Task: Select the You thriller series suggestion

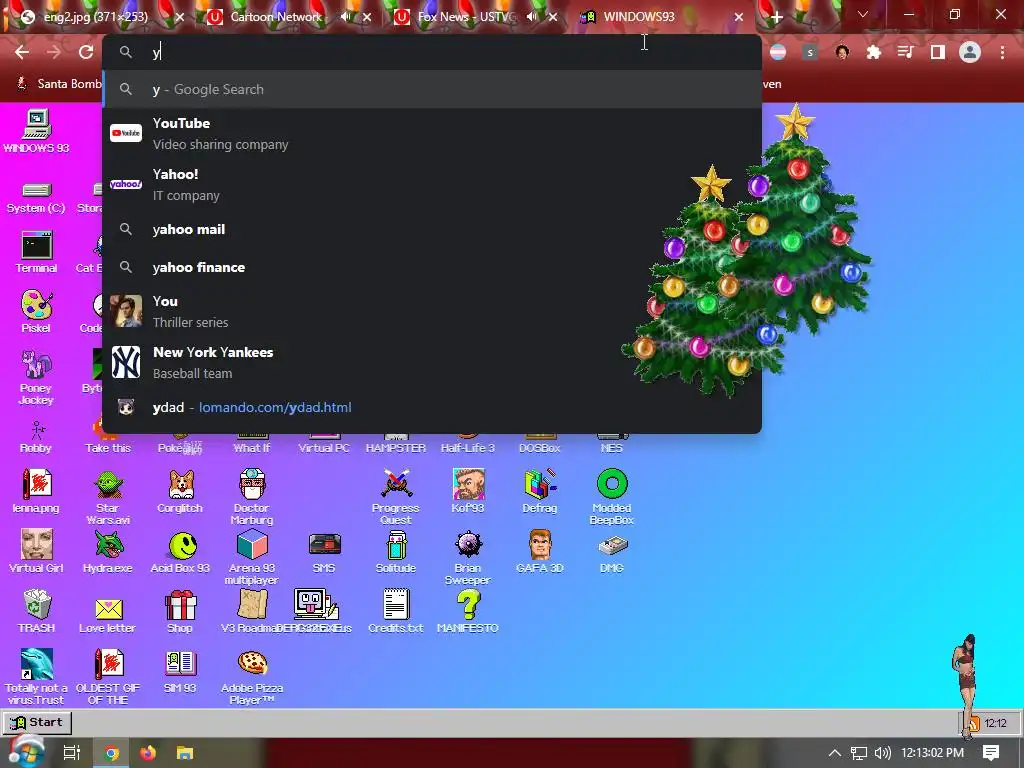Action: click(432, 311)
